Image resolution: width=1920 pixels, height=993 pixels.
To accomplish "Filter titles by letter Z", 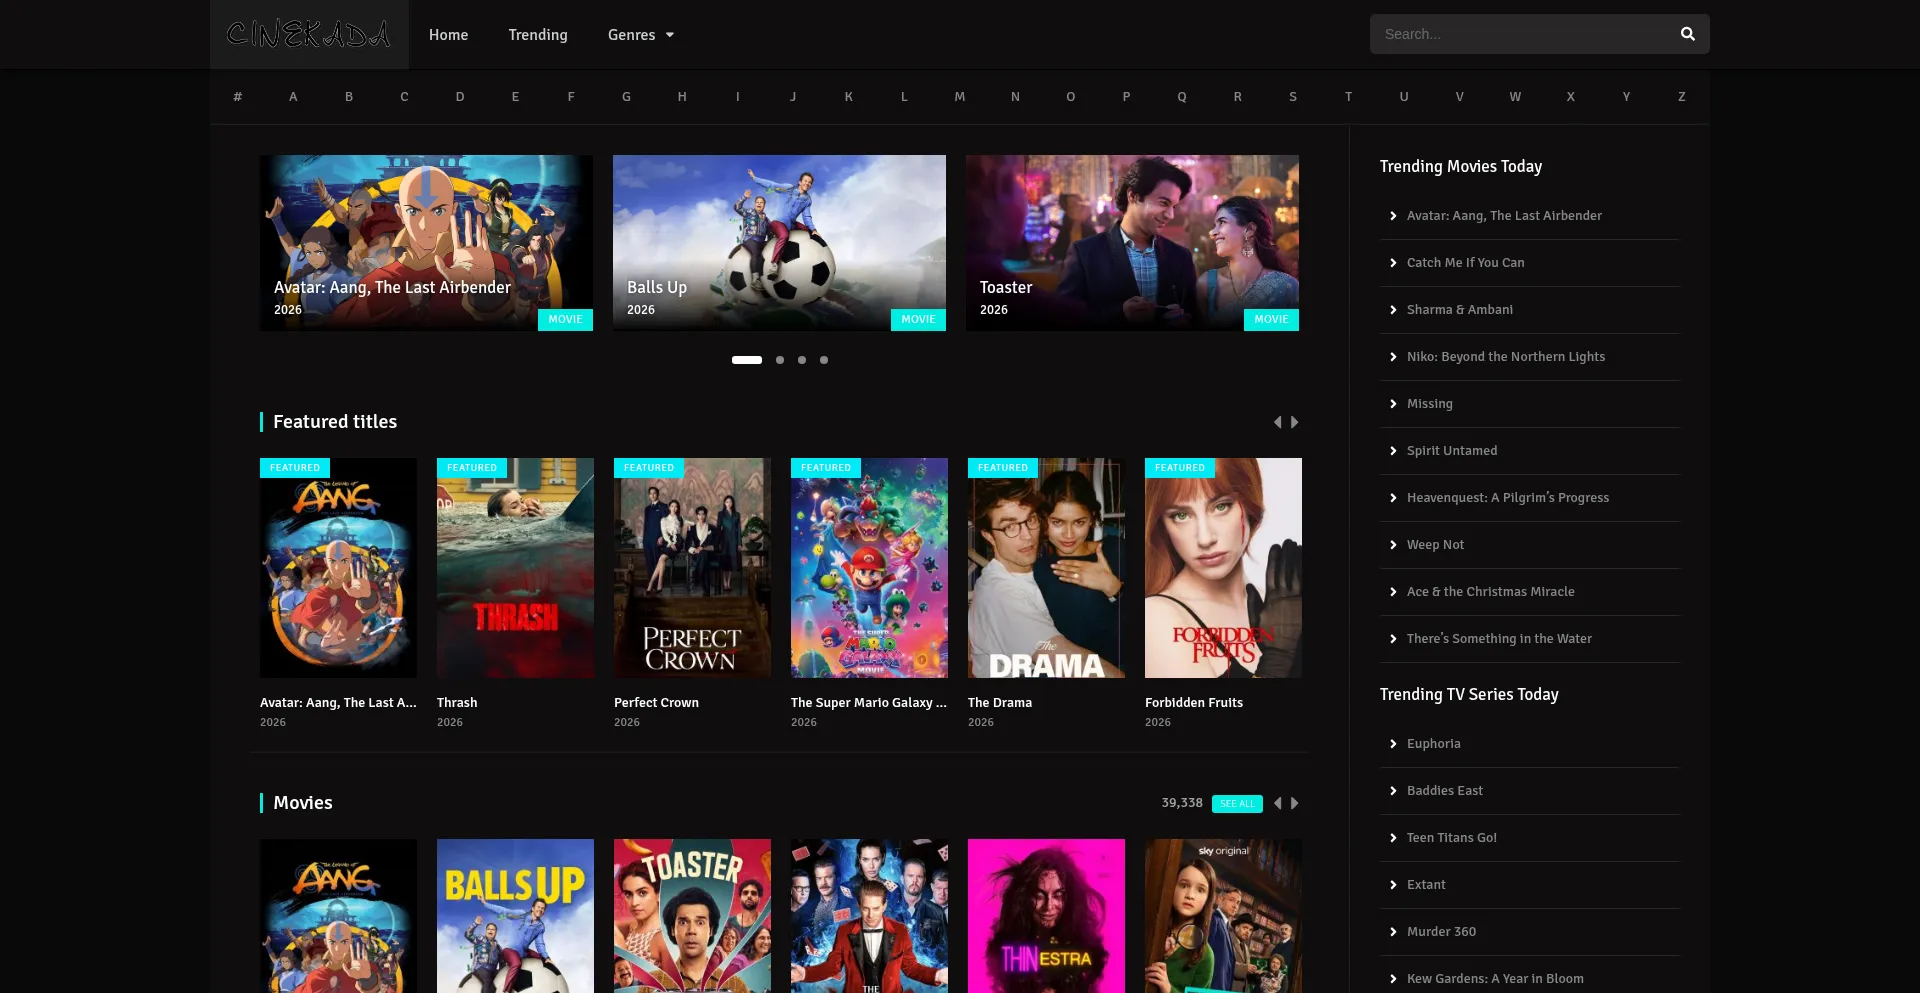I will pos(1682,97).
